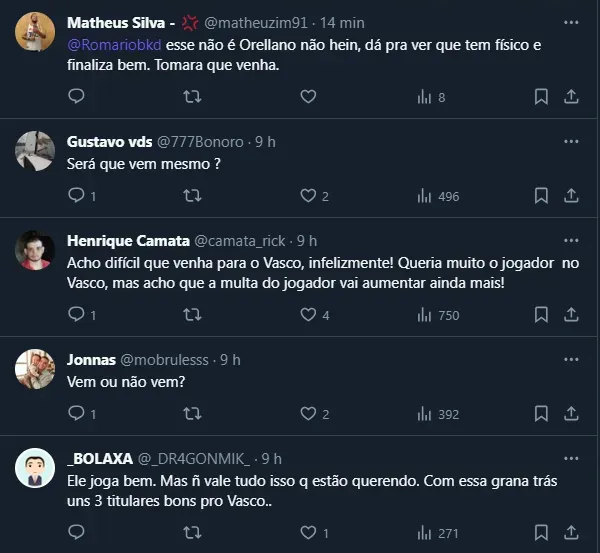Screen dimensions: 600x553
Task: Open more options menu on Henrique Camata's tweet
Action: point(571,240)
